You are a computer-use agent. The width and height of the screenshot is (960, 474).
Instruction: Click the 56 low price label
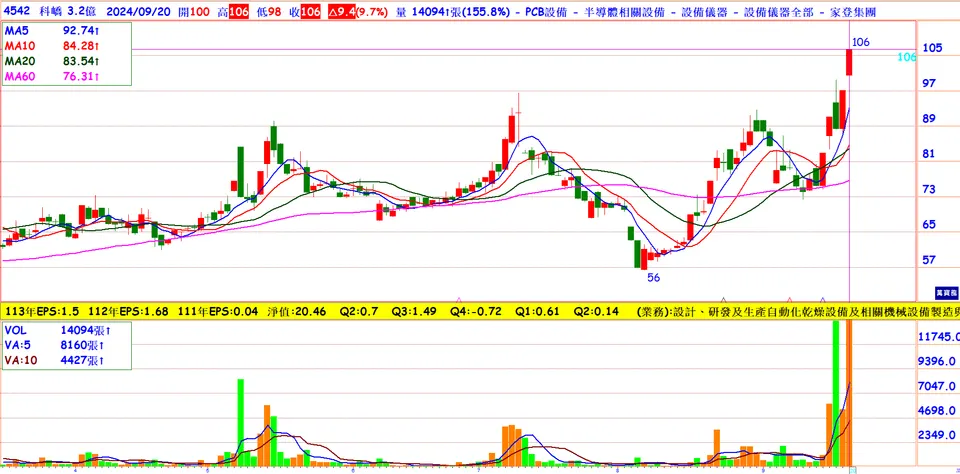(654, 277)
